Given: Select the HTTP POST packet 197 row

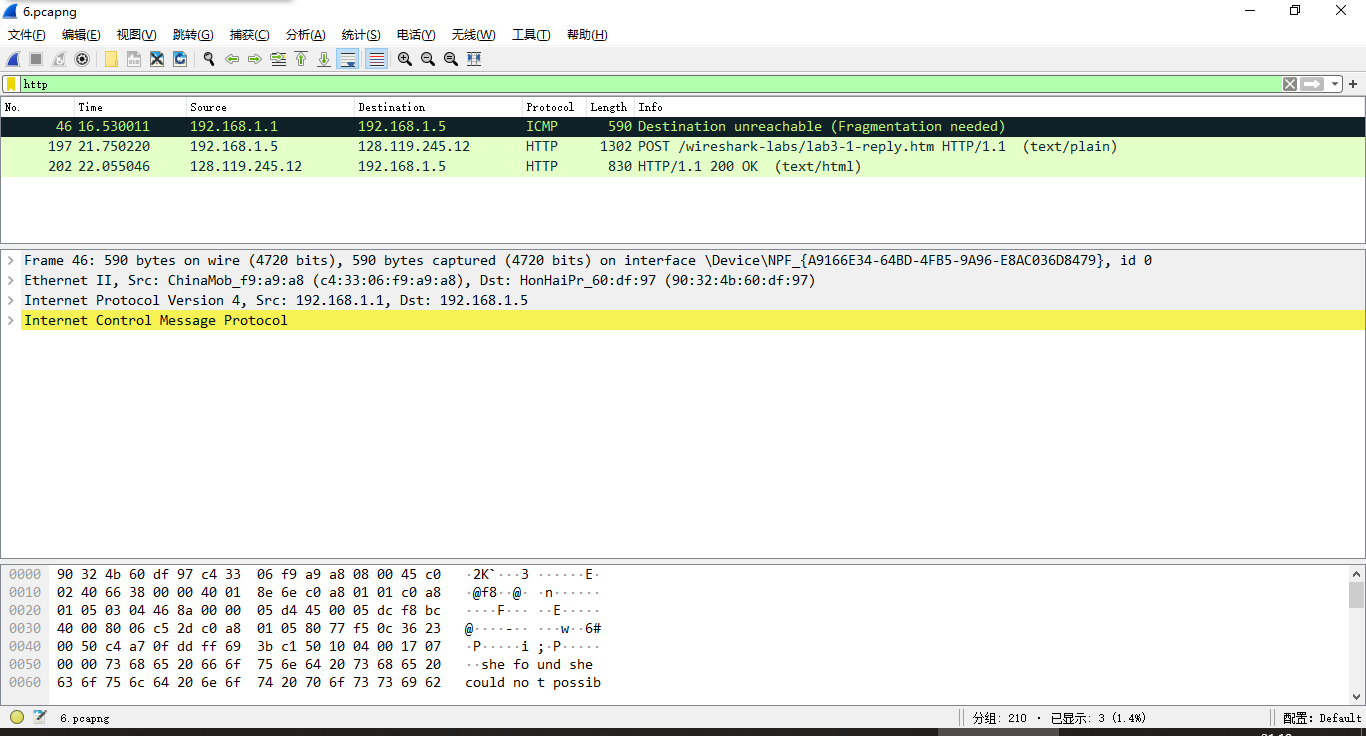Looking at the screenshot, I should (x=600, y=146).
